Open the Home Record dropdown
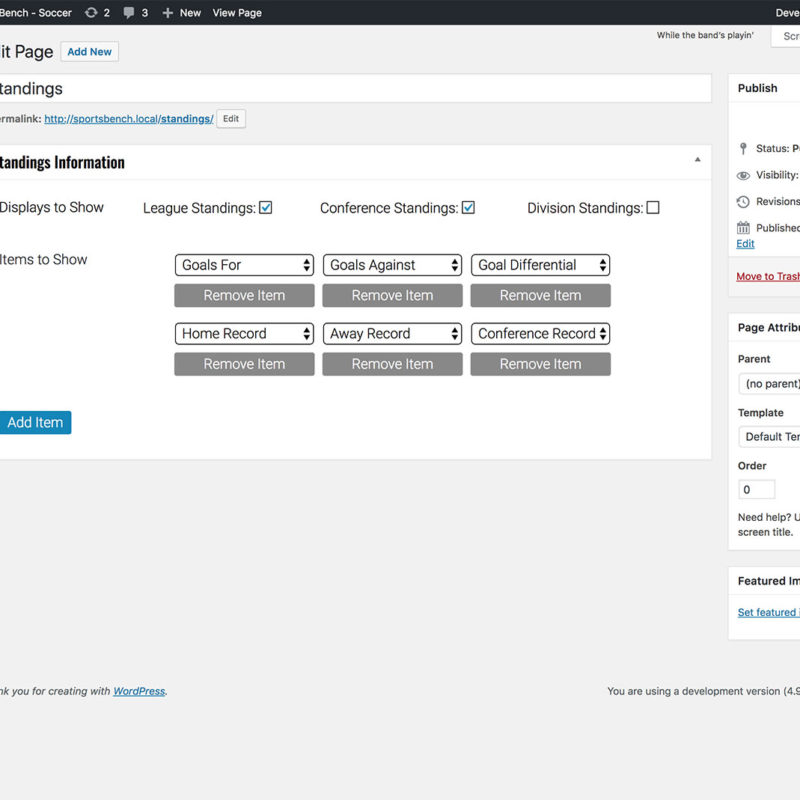800x800 pixels. pos(244,334)
